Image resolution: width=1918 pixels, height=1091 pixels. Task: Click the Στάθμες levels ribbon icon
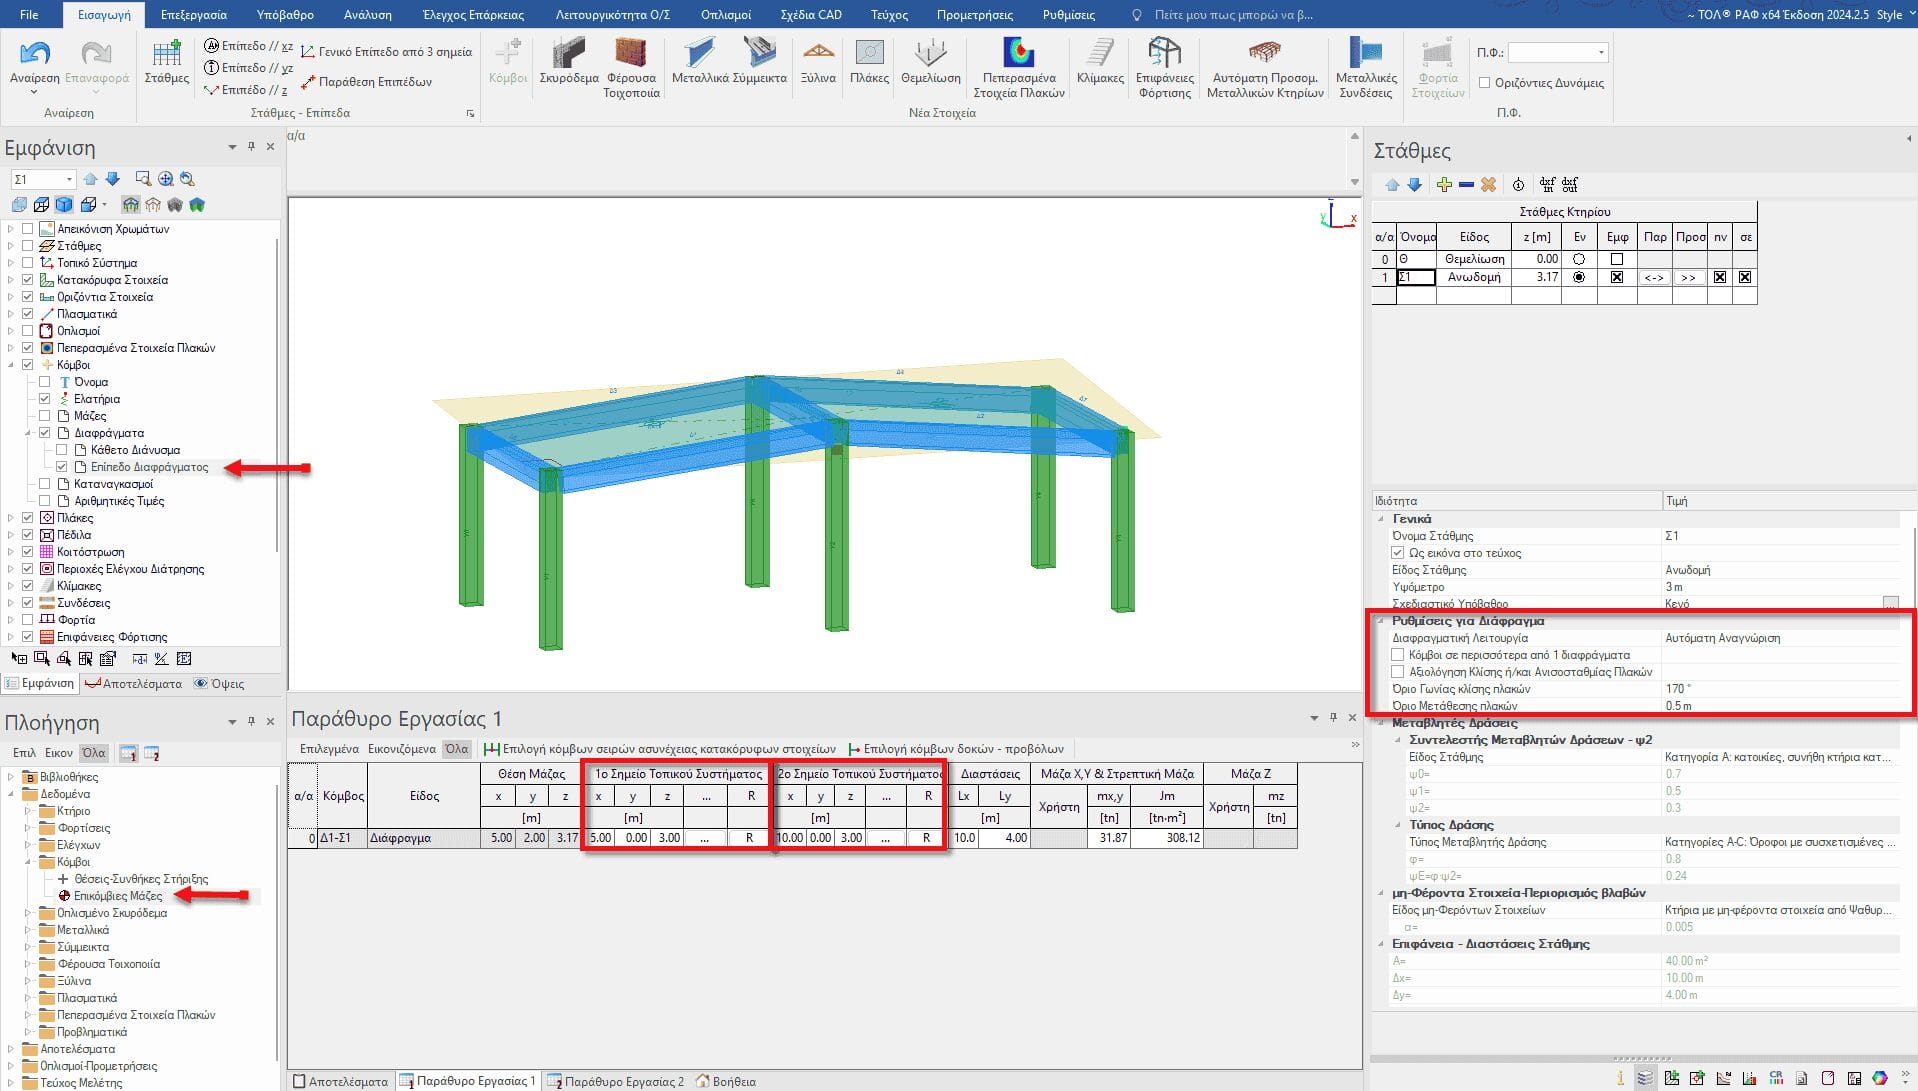tap(166, 61)
